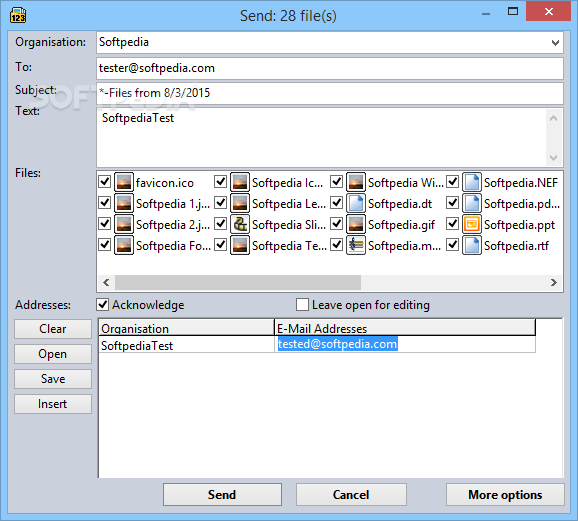The height and width of the screenshot is (521, 578).
Task: Uncheck the Softpedia.m... checkbox
Action: (x=337, y=244)
